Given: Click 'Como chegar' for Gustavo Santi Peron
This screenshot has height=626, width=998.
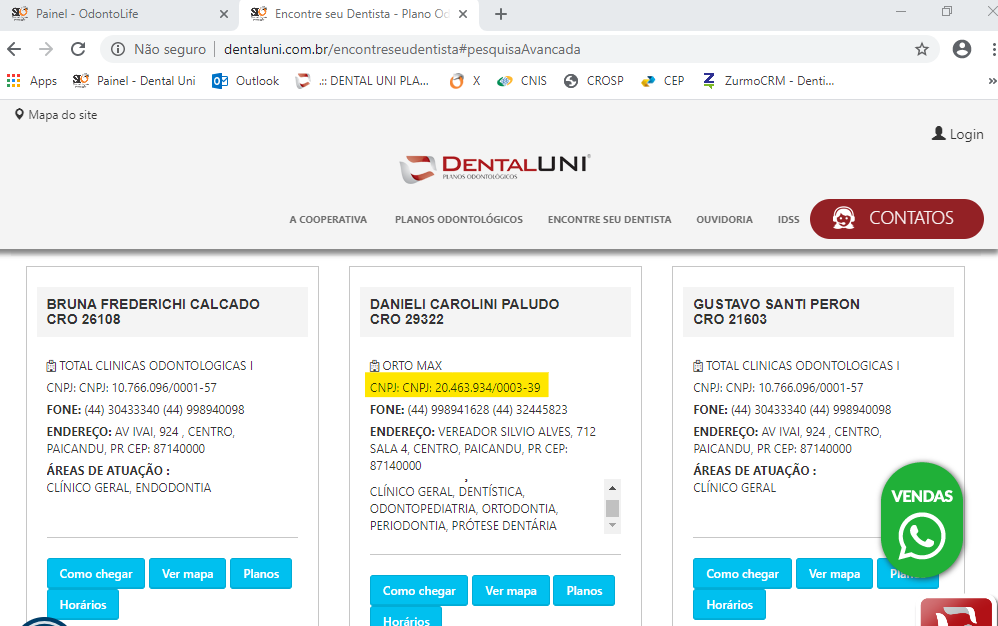Looking at the screenshot, I should pyautogui.click(x=743, y=574).
